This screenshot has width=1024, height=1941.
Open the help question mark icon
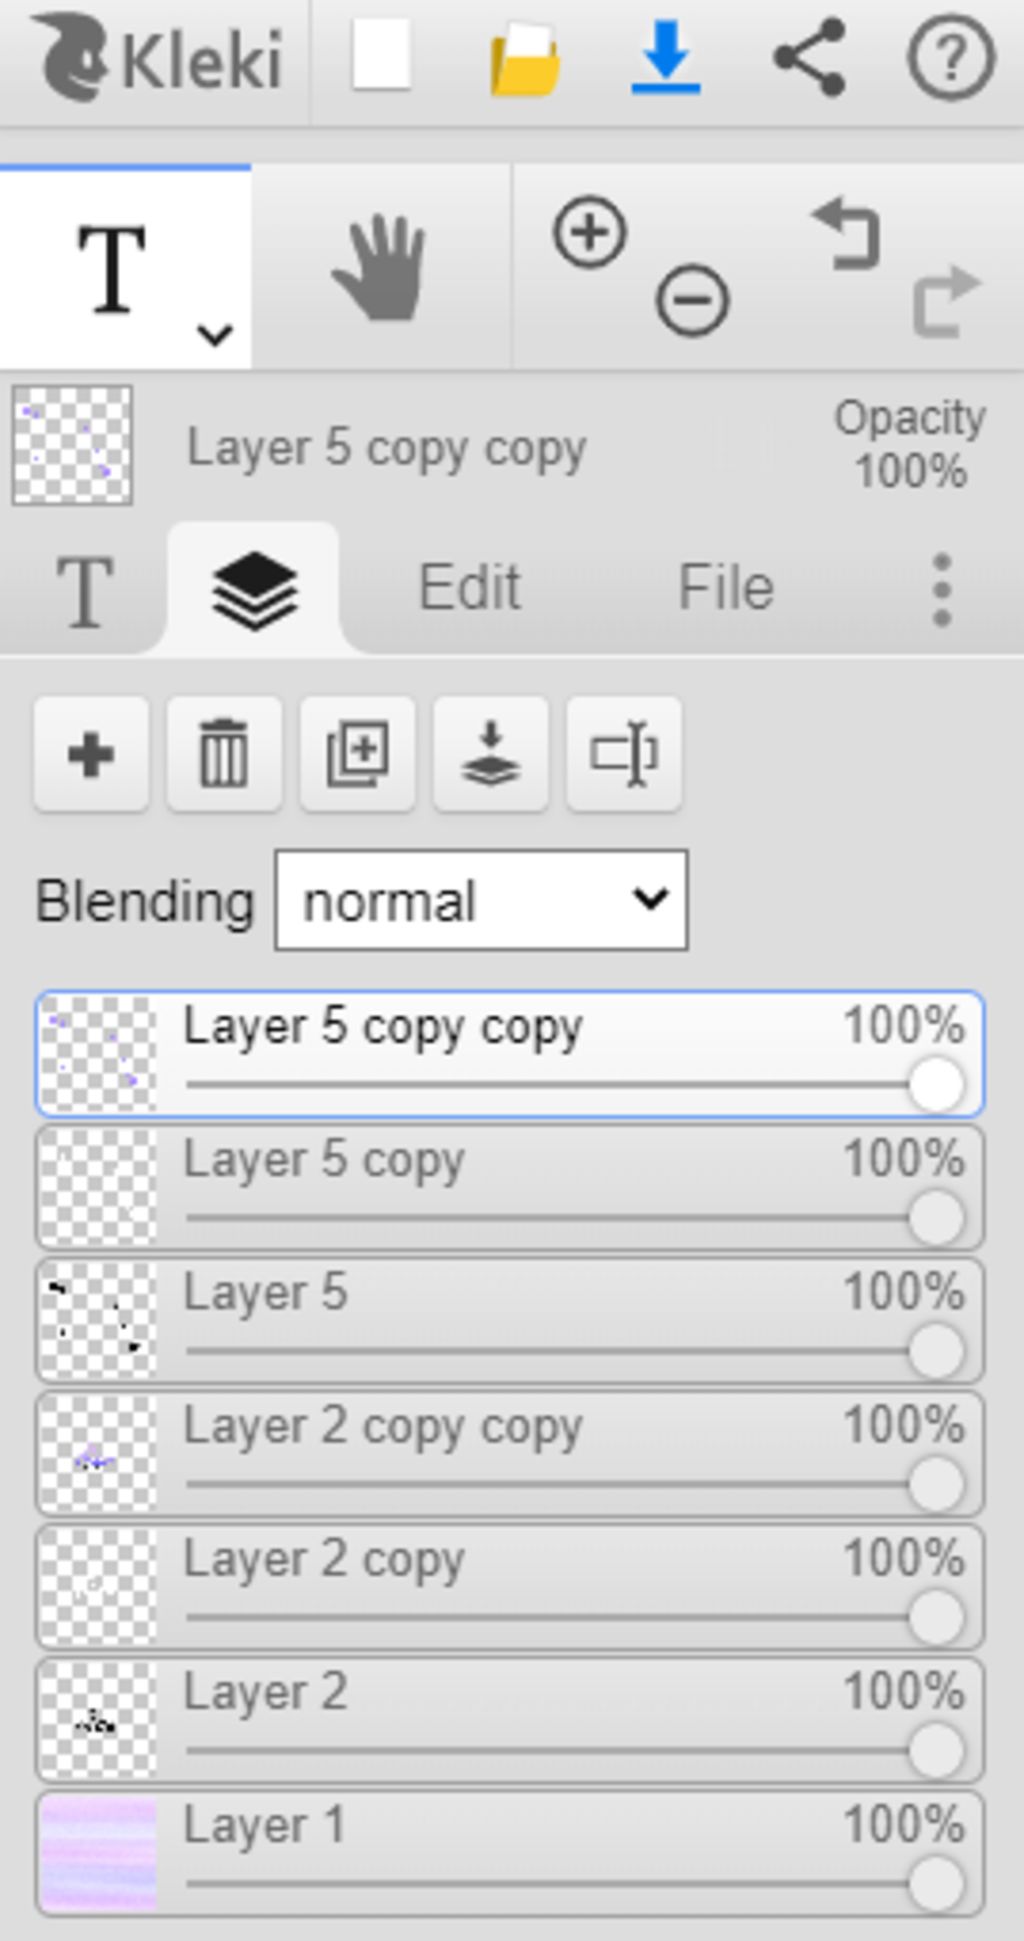(x=950, y=59)
